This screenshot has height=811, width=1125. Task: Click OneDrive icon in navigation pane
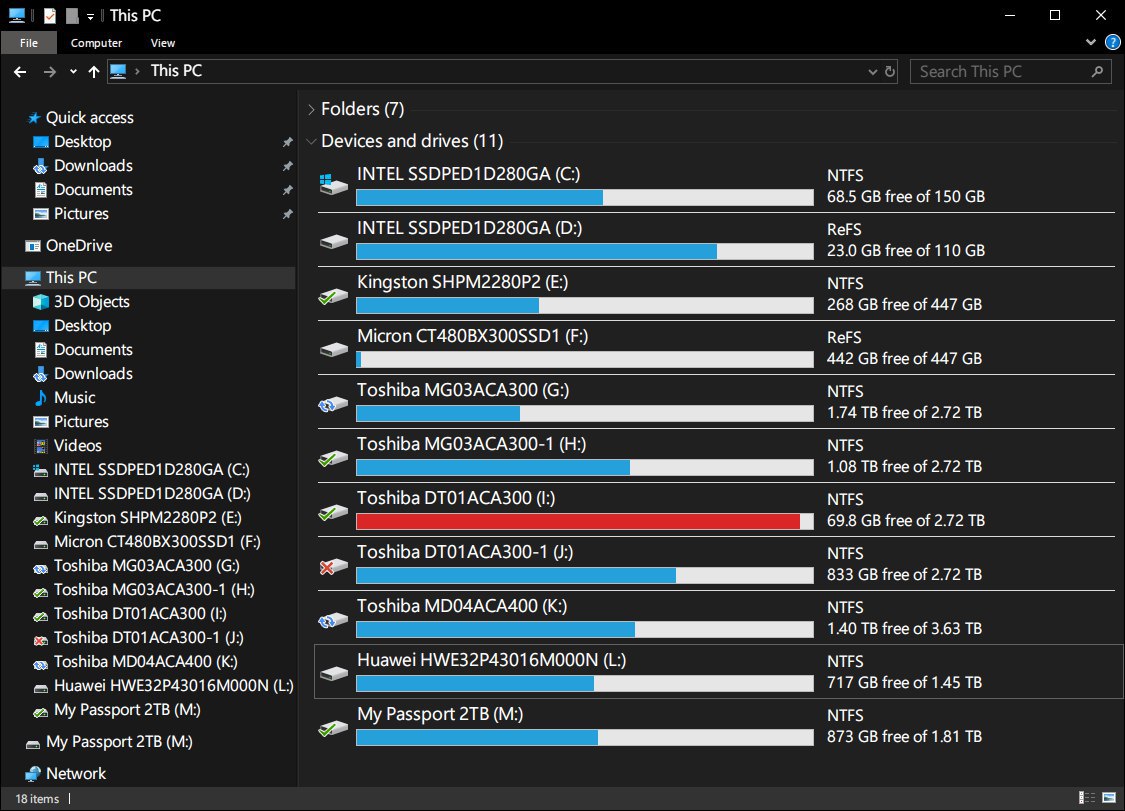[x=32, y=246]
